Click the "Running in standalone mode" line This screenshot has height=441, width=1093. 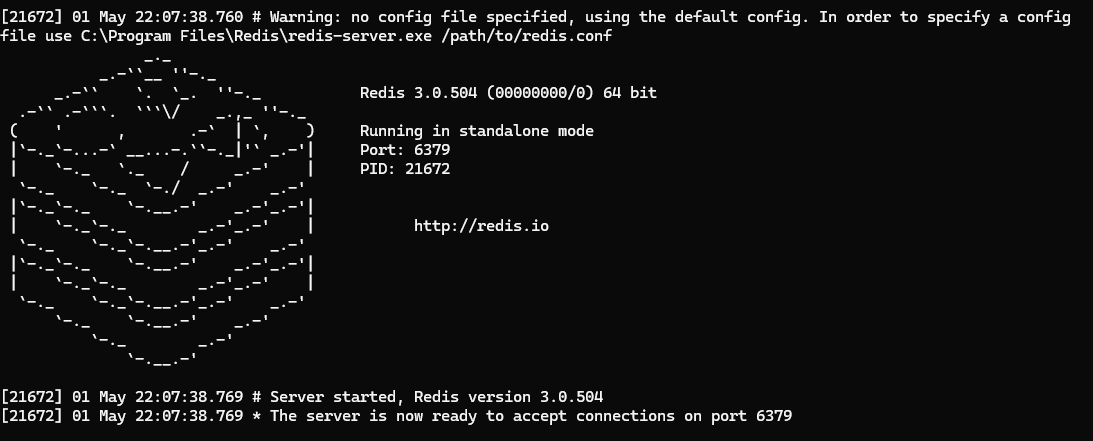pyautogui.click(x=477, y=131)
